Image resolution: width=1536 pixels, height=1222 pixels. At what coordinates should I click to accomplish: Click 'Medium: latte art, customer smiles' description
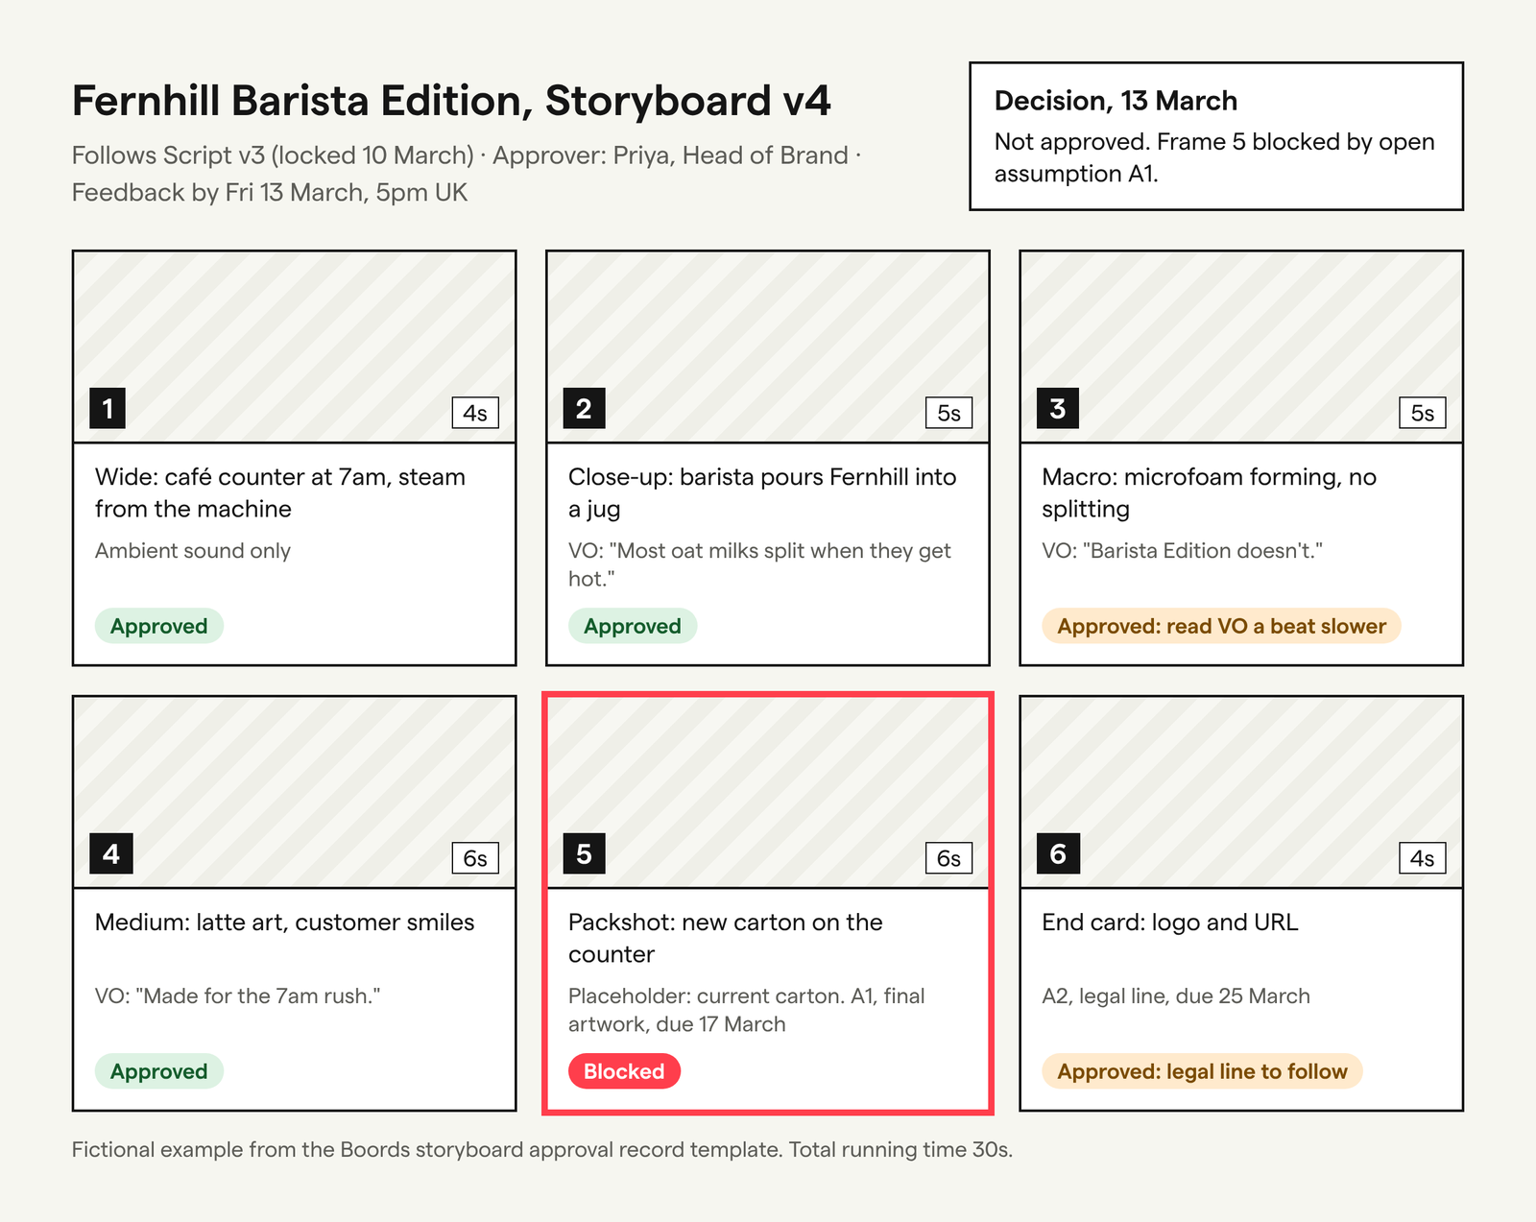coord(285,922)
